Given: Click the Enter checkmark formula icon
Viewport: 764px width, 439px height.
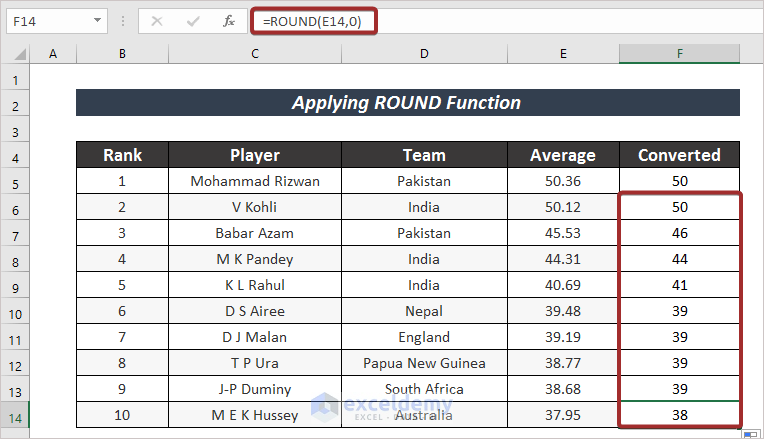Looking at the screenshot, I should coord(193,20).
